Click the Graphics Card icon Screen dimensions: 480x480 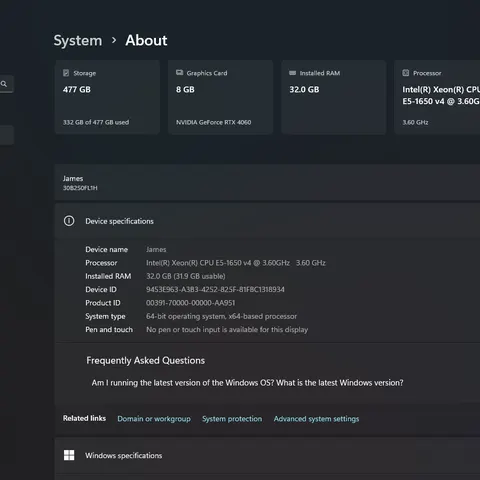[179, 73]
